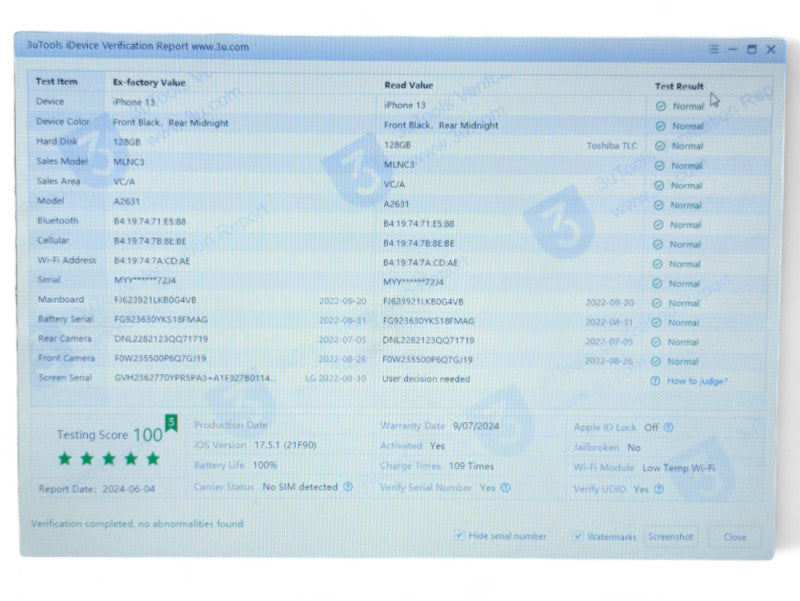The height and width of the screenshot is (601, 800).
Task: Click iOS Version 17.5.1 (21F90) value
Action: coord(285,445)
